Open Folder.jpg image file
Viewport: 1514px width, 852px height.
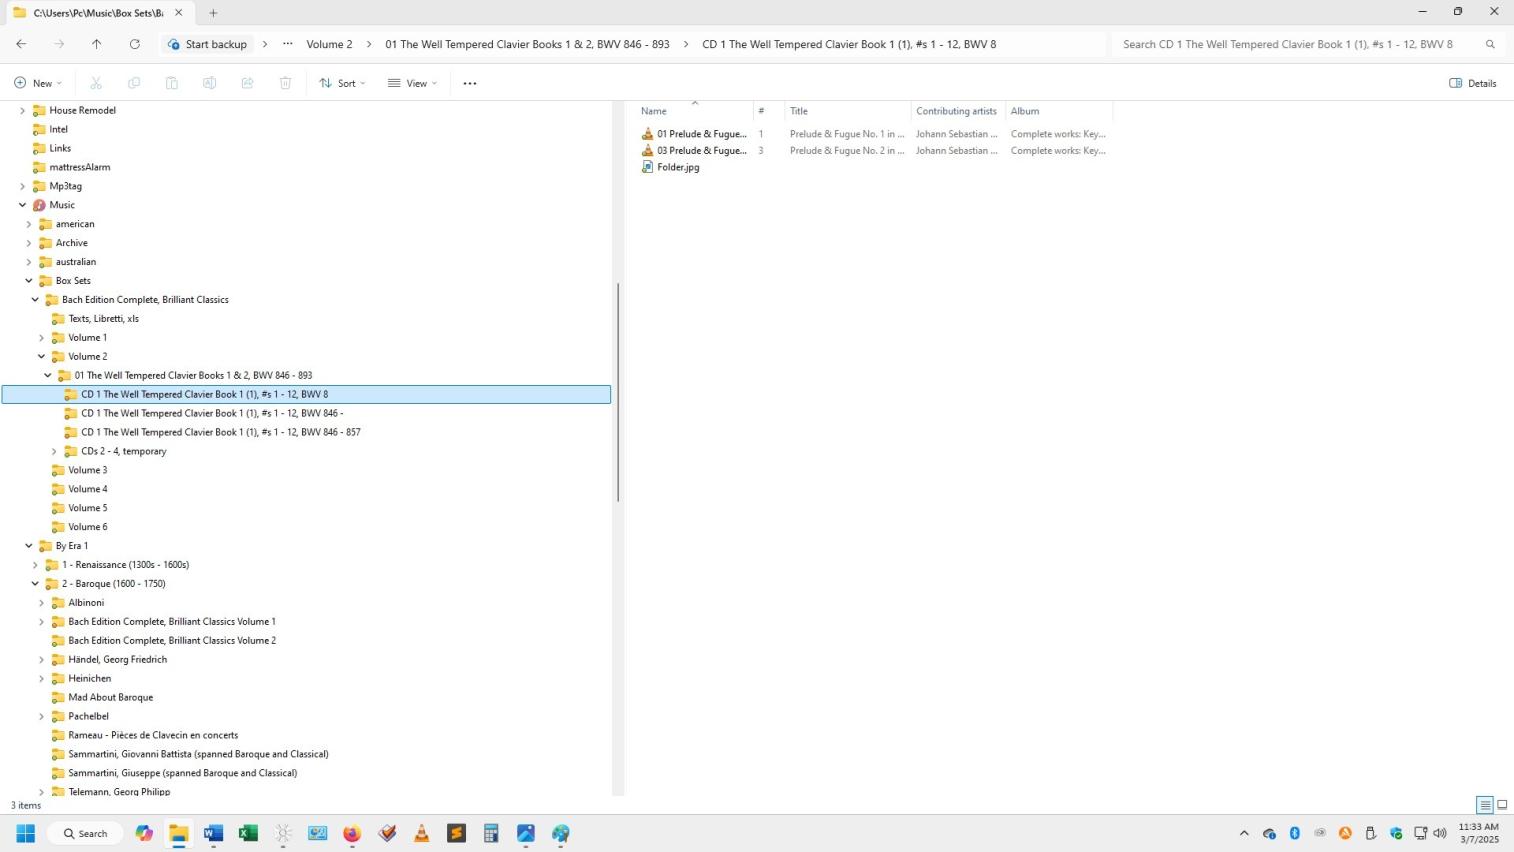(x=677, y=167)
